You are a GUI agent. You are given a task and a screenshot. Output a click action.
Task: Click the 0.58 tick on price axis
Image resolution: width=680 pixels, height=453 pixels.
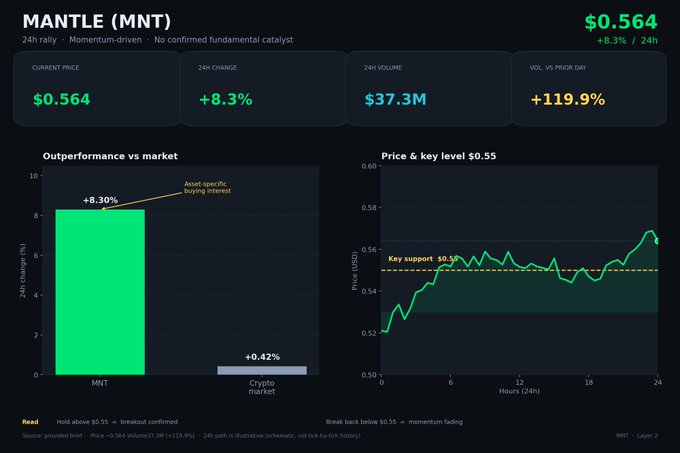(x=369, y=208)
